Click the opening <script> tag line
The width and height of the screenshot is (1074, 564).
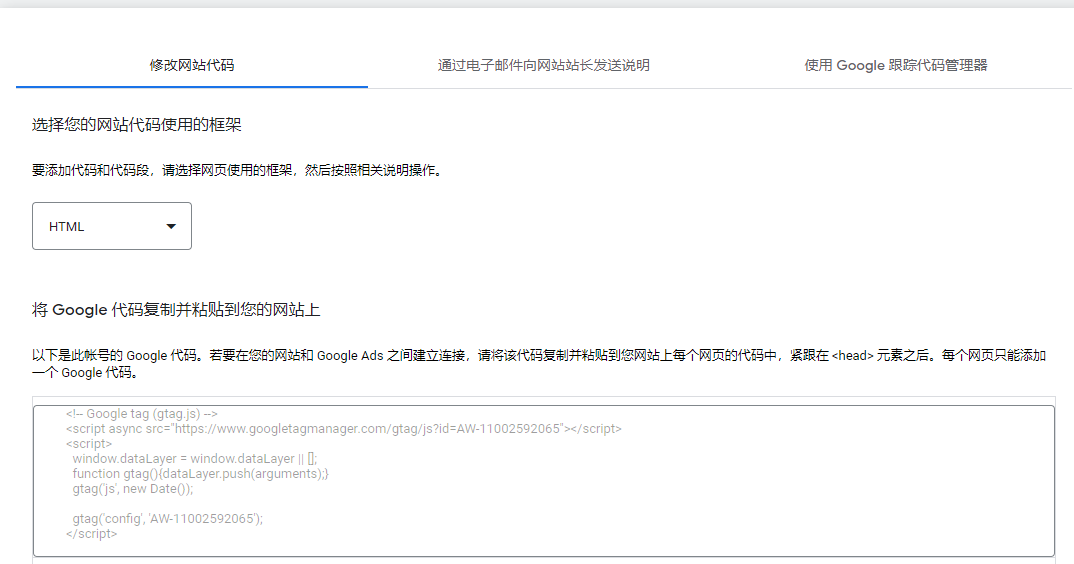[89, 444]
